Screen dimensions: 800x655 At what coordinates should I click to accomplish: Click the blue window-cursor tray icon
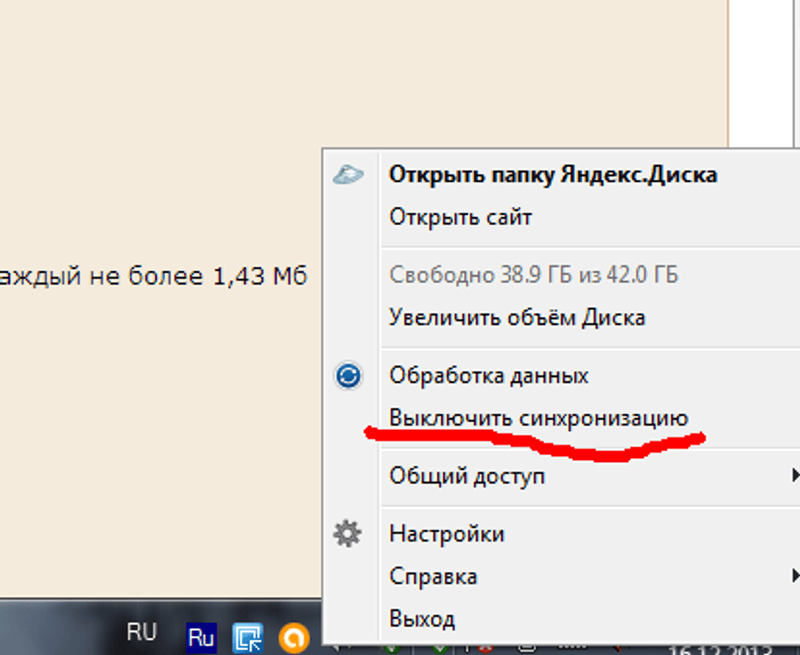248,638
